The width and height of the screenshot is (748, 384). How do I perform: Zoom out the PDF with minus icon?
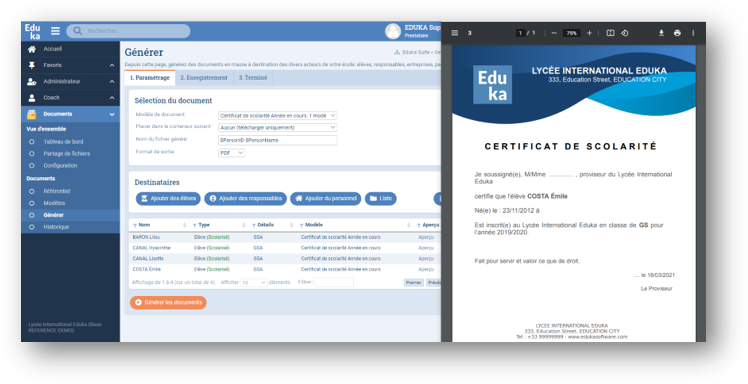coord(554,33)
